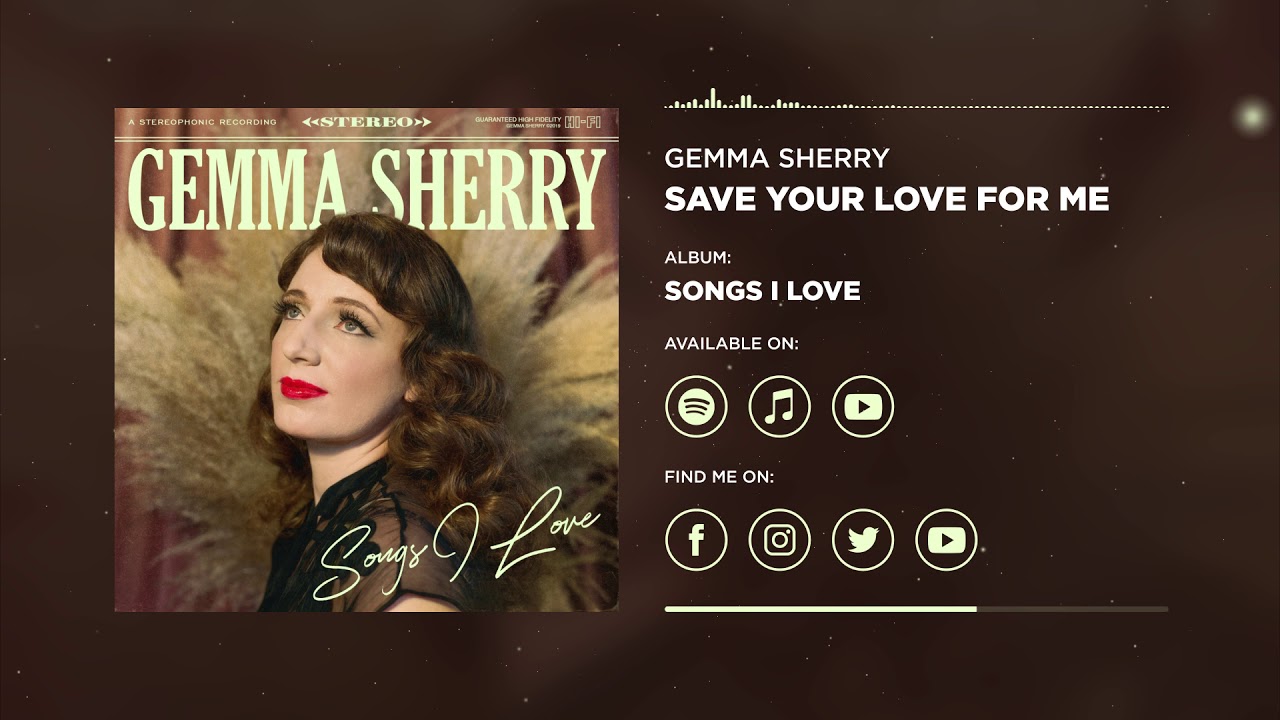Screen dimensions: 1280x720
Task: Click the artist name above the song title
Action: coord(777,158)
